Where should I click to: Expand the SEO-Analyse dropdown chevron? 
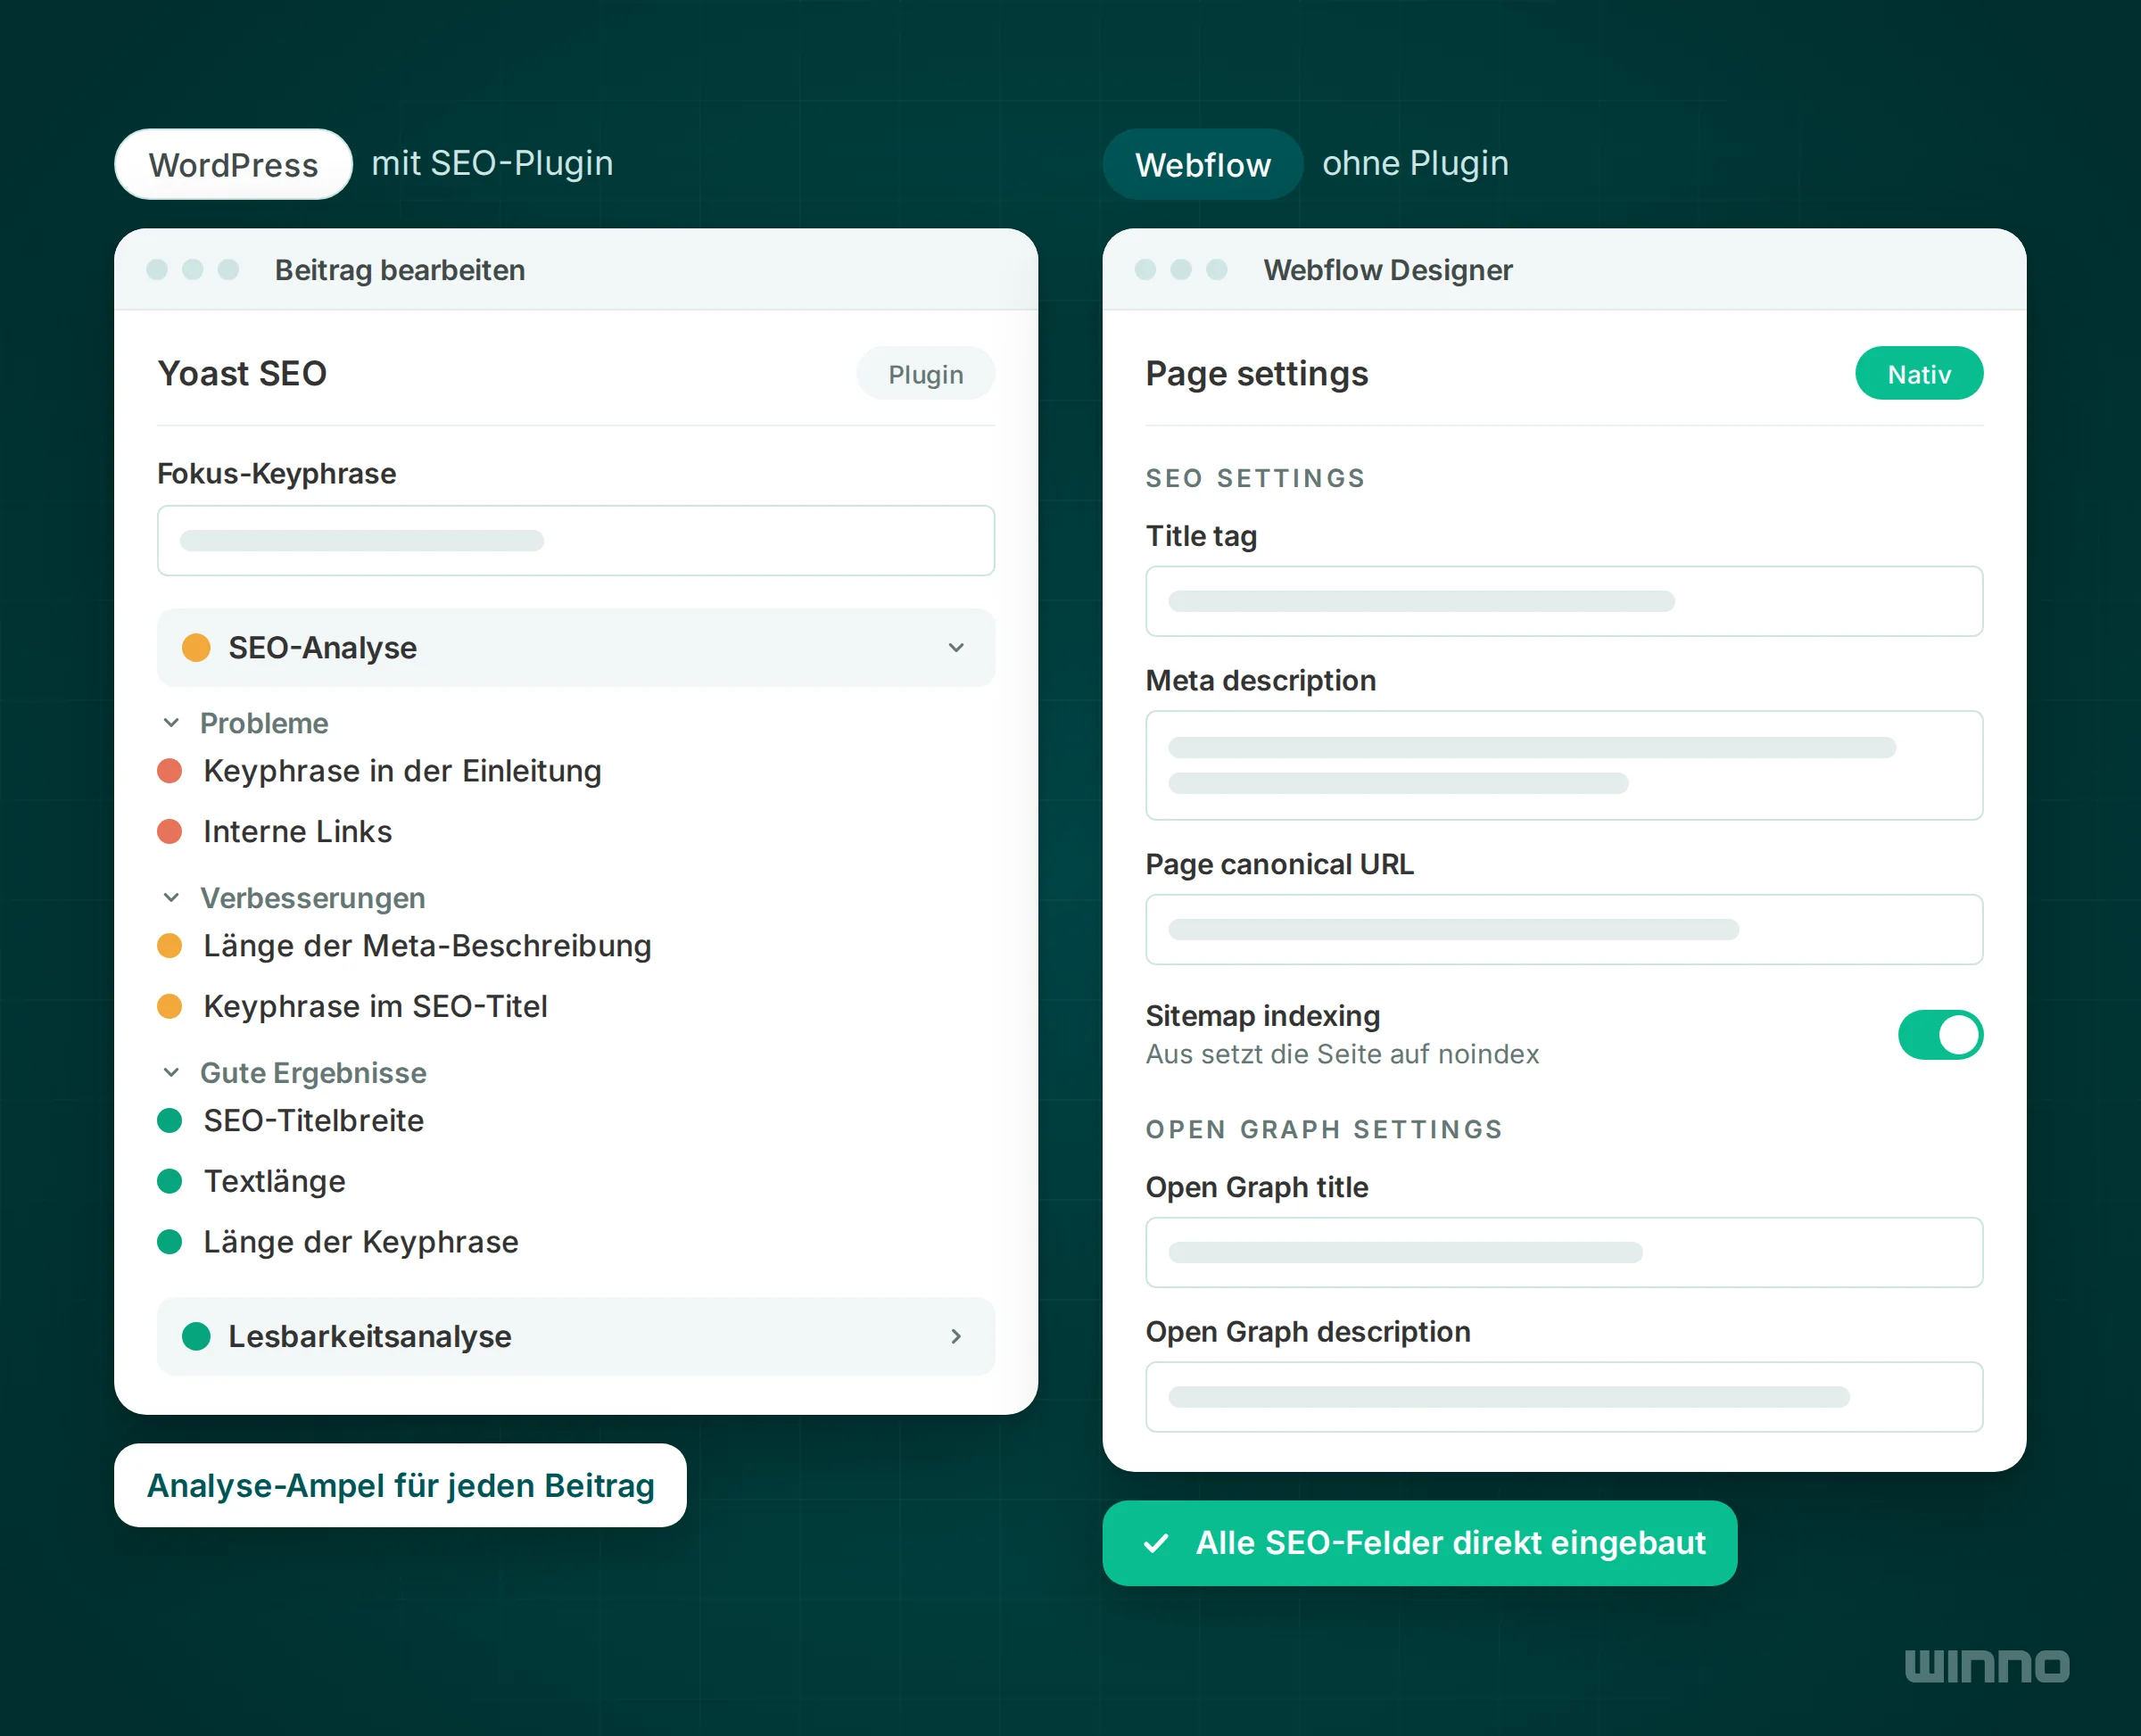click(x=956, y=648)
